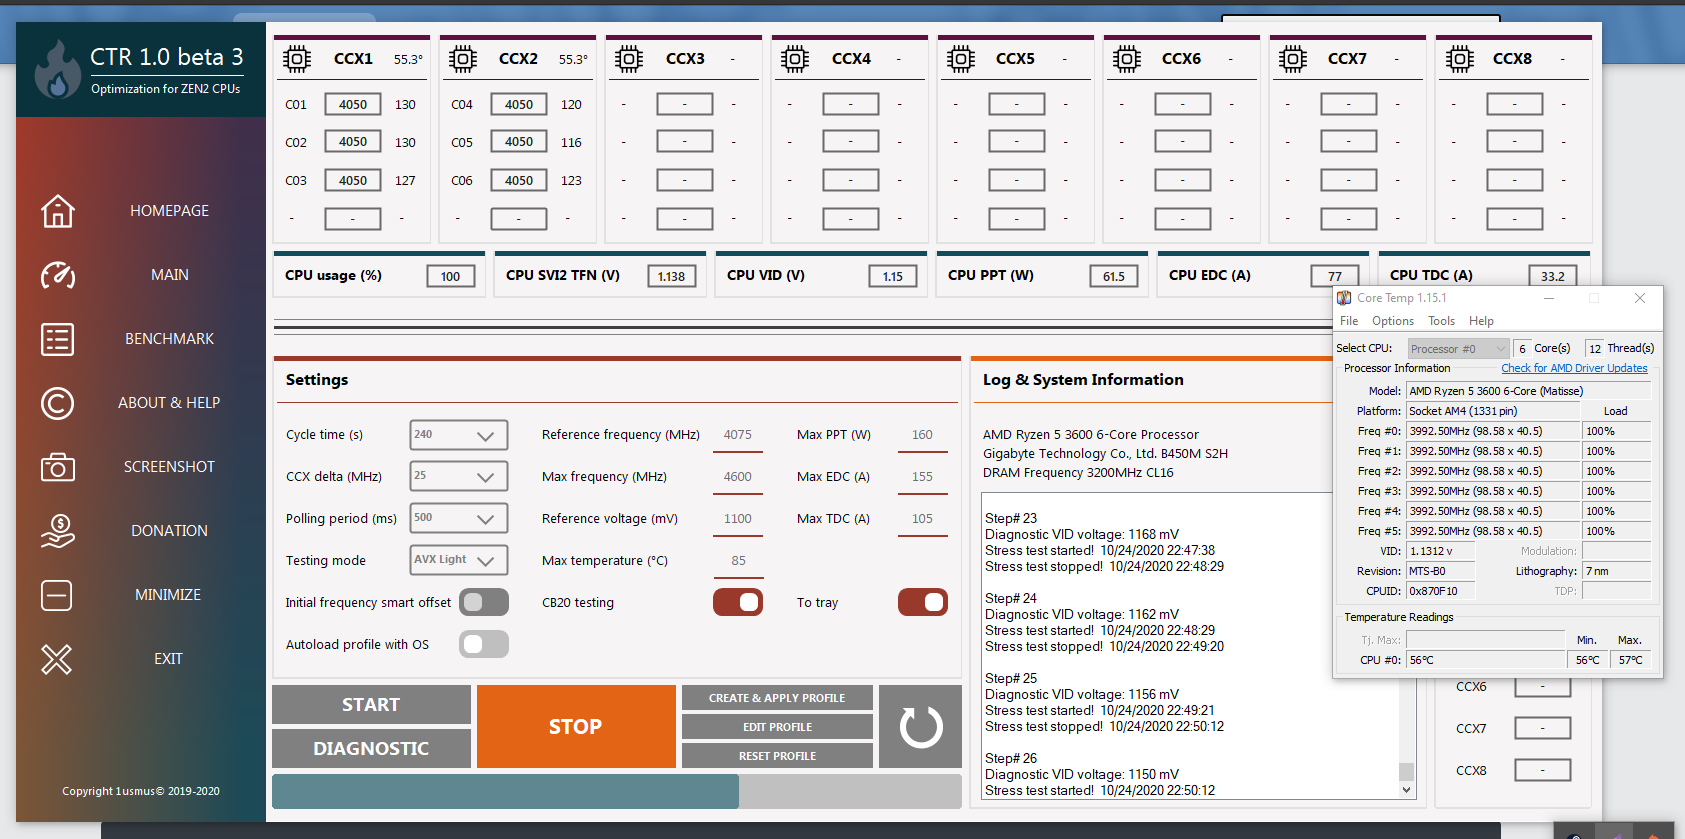The height and width of the screenshot is (839, 1685).
Task: Click the Max PPT (W) field
Action: [x=922, y=435]
